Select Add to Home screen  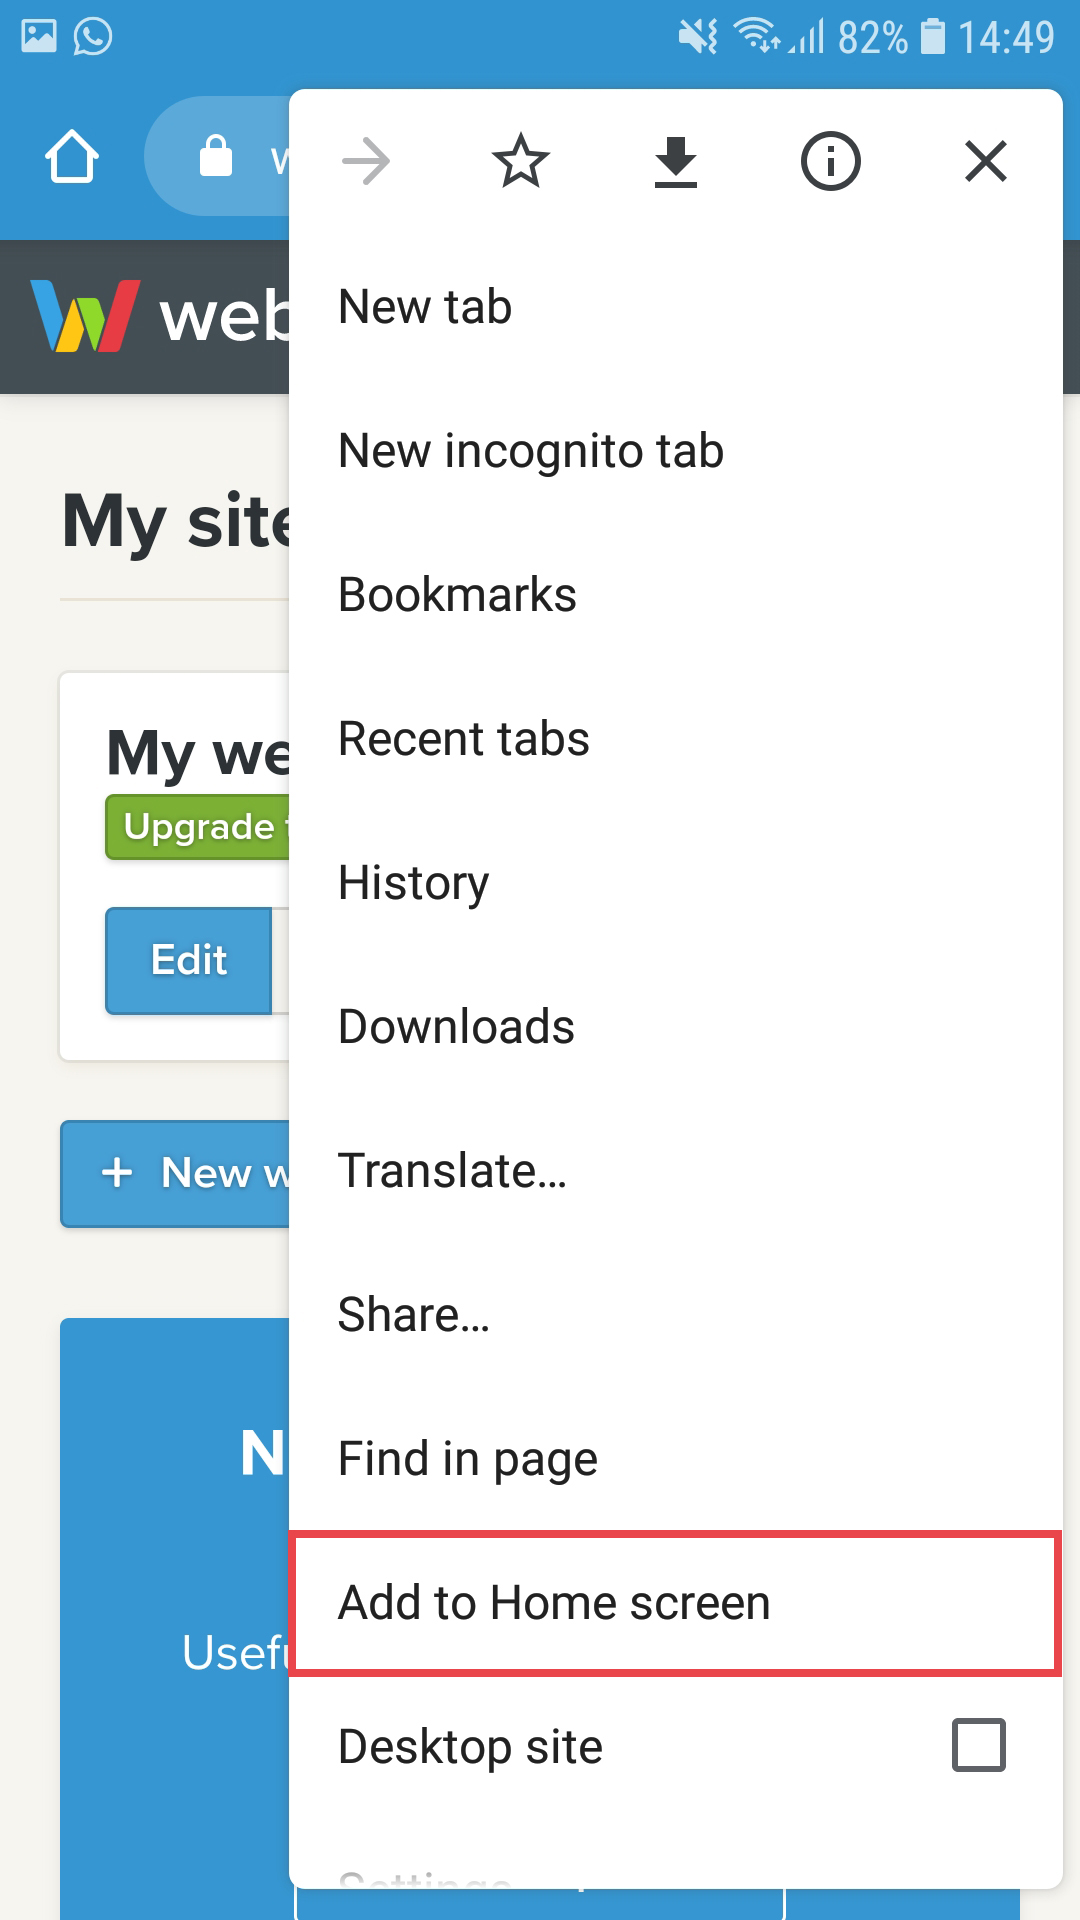(x=554, y=1603)
